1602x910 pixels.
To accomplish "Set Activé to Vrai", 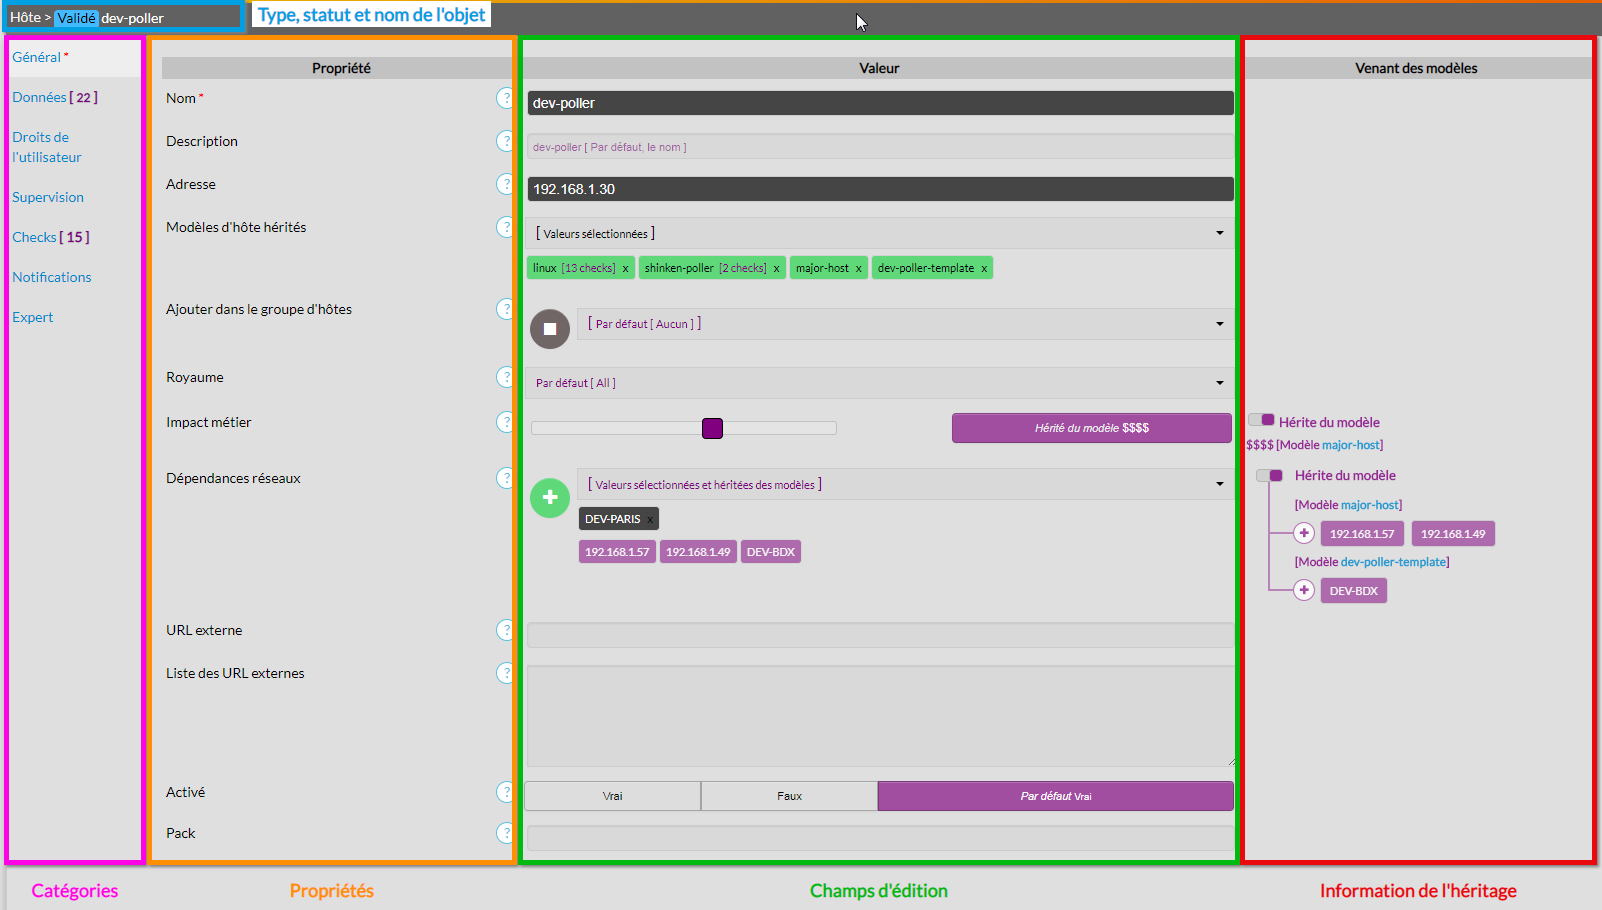I will tap(612, 796).
